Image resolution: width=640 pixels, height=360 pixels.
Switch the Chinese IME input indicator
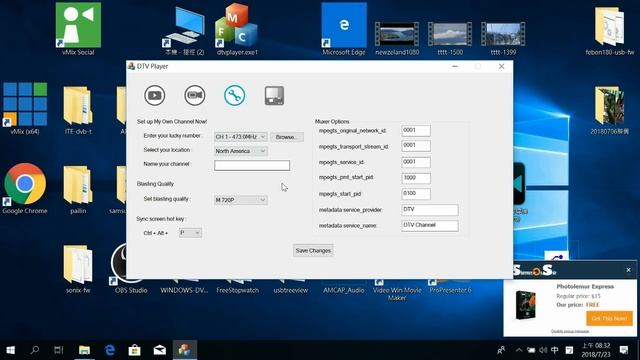point(555,350)
